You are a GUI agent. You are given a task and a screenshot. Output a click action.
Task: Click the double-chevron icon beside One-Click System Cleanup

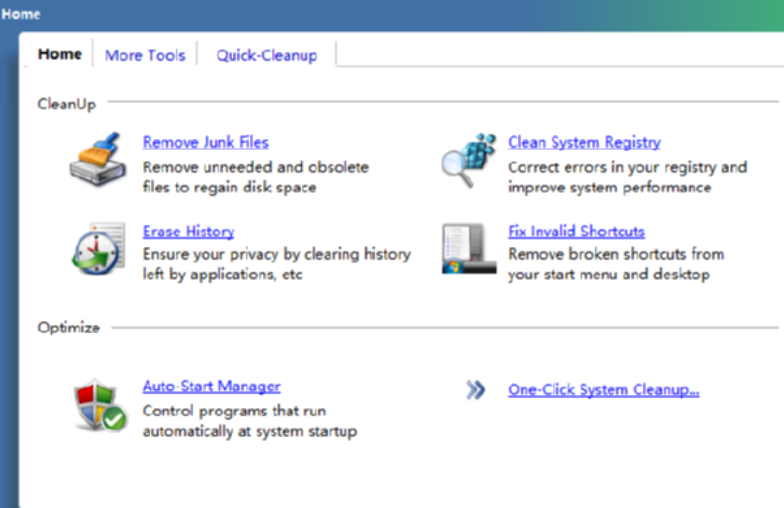(x=476, y=390)
